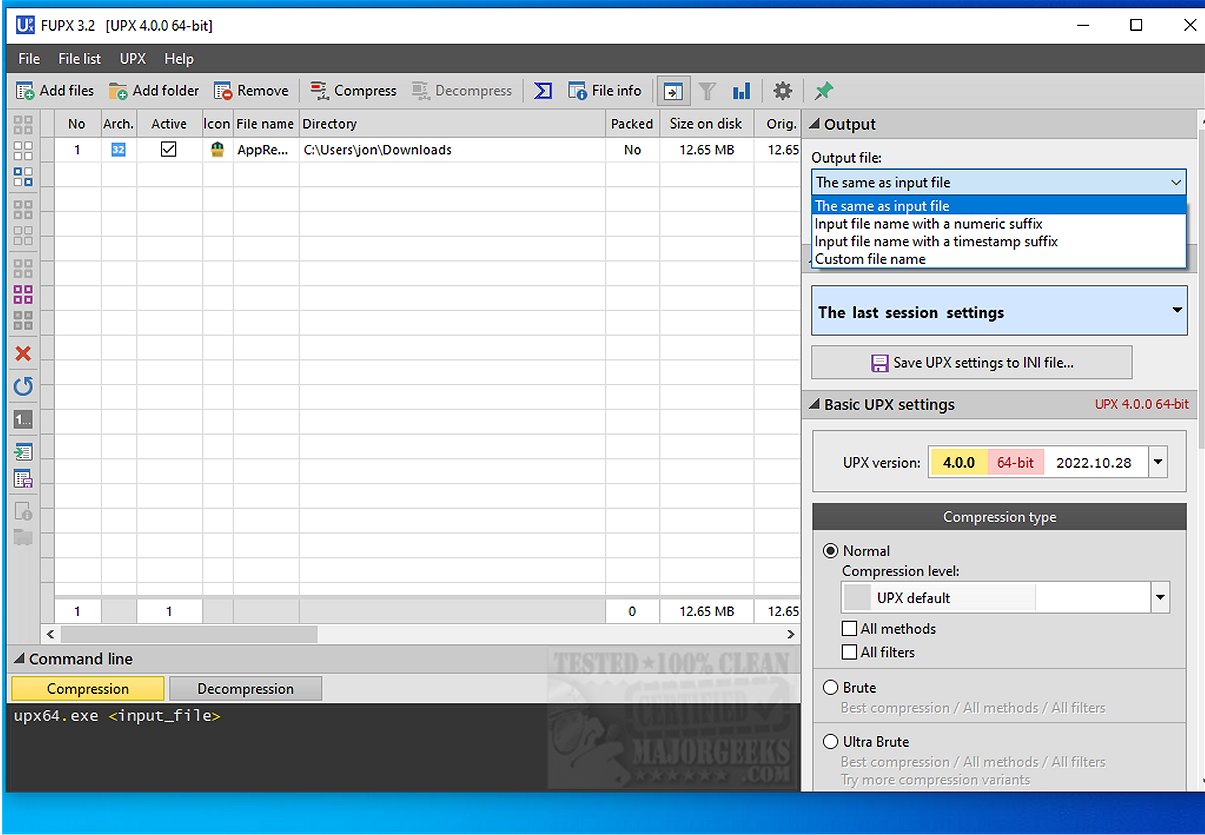Open the Compression level "UPX default" dropdown

pyautogui.click(x=1005, y=598)
